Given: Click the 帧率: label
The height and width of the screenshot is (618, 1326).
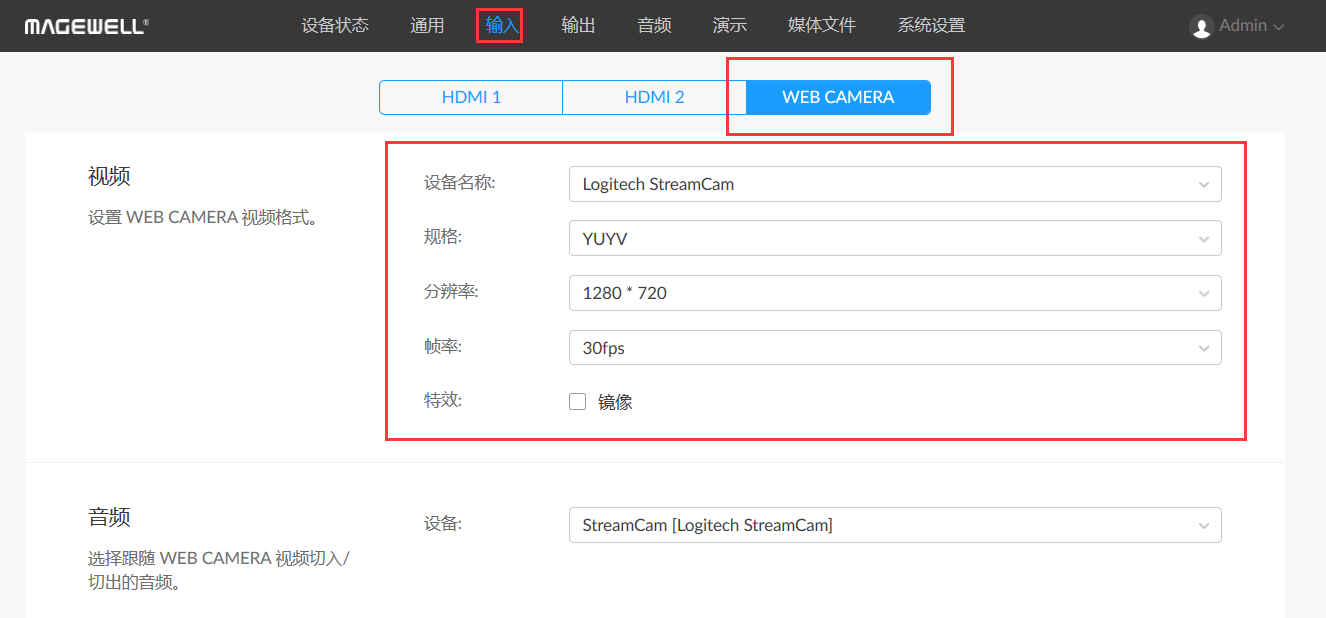Looking at the screenshot, I should tap(443, 346).
